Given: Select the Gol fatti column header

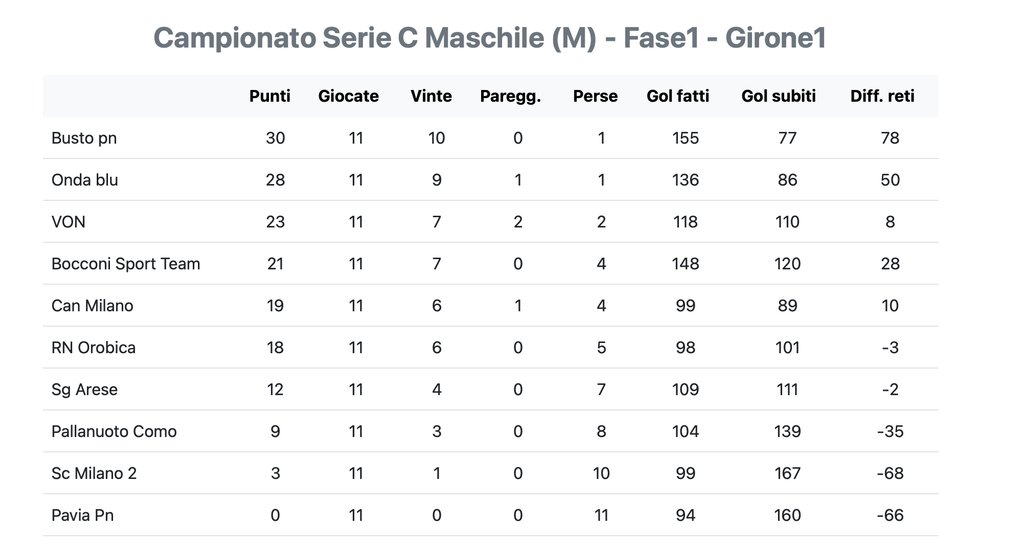Looking at the screenshot, I should [x=678, y=96].
